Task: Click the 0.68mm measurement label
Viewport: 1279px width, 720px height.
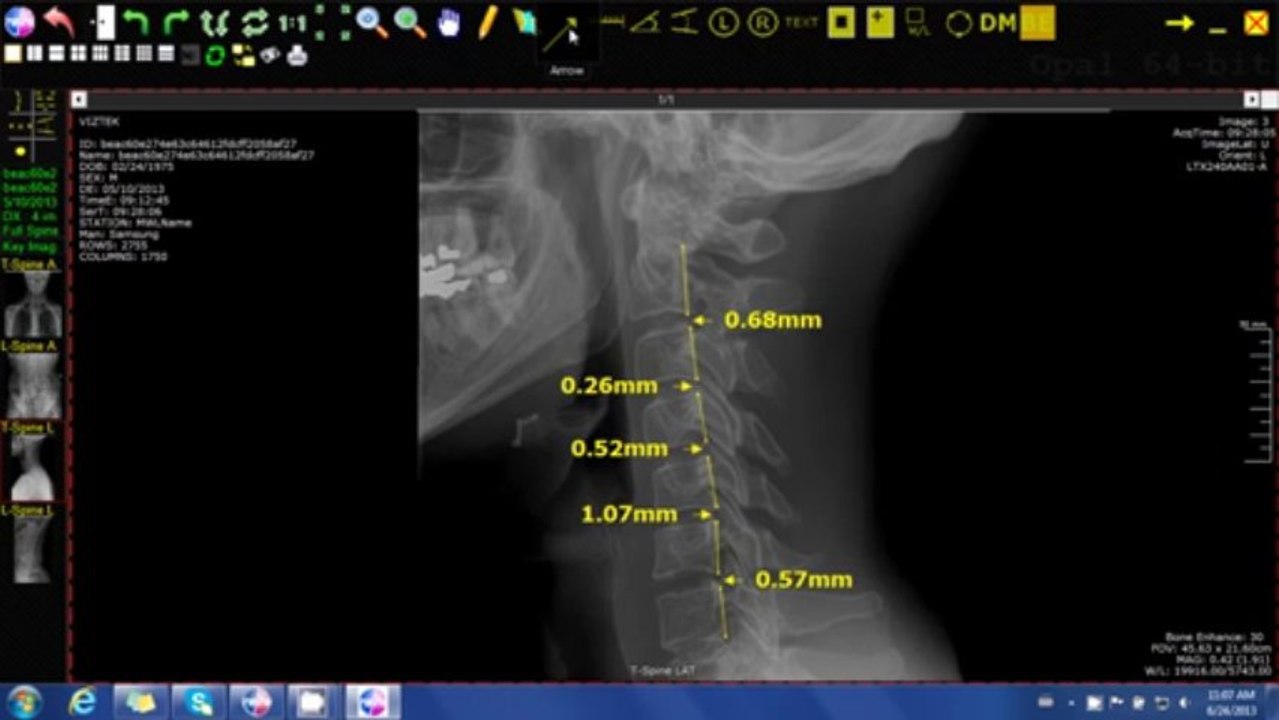Action: 773,320
